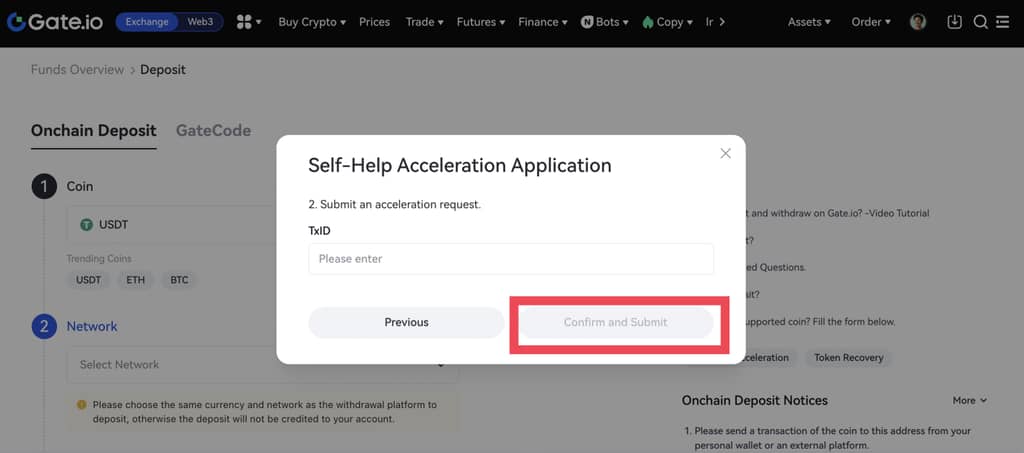This screenshot has height=453, width=1024.
Task: Select the Token Recovery button
Action: pos(848,357)
